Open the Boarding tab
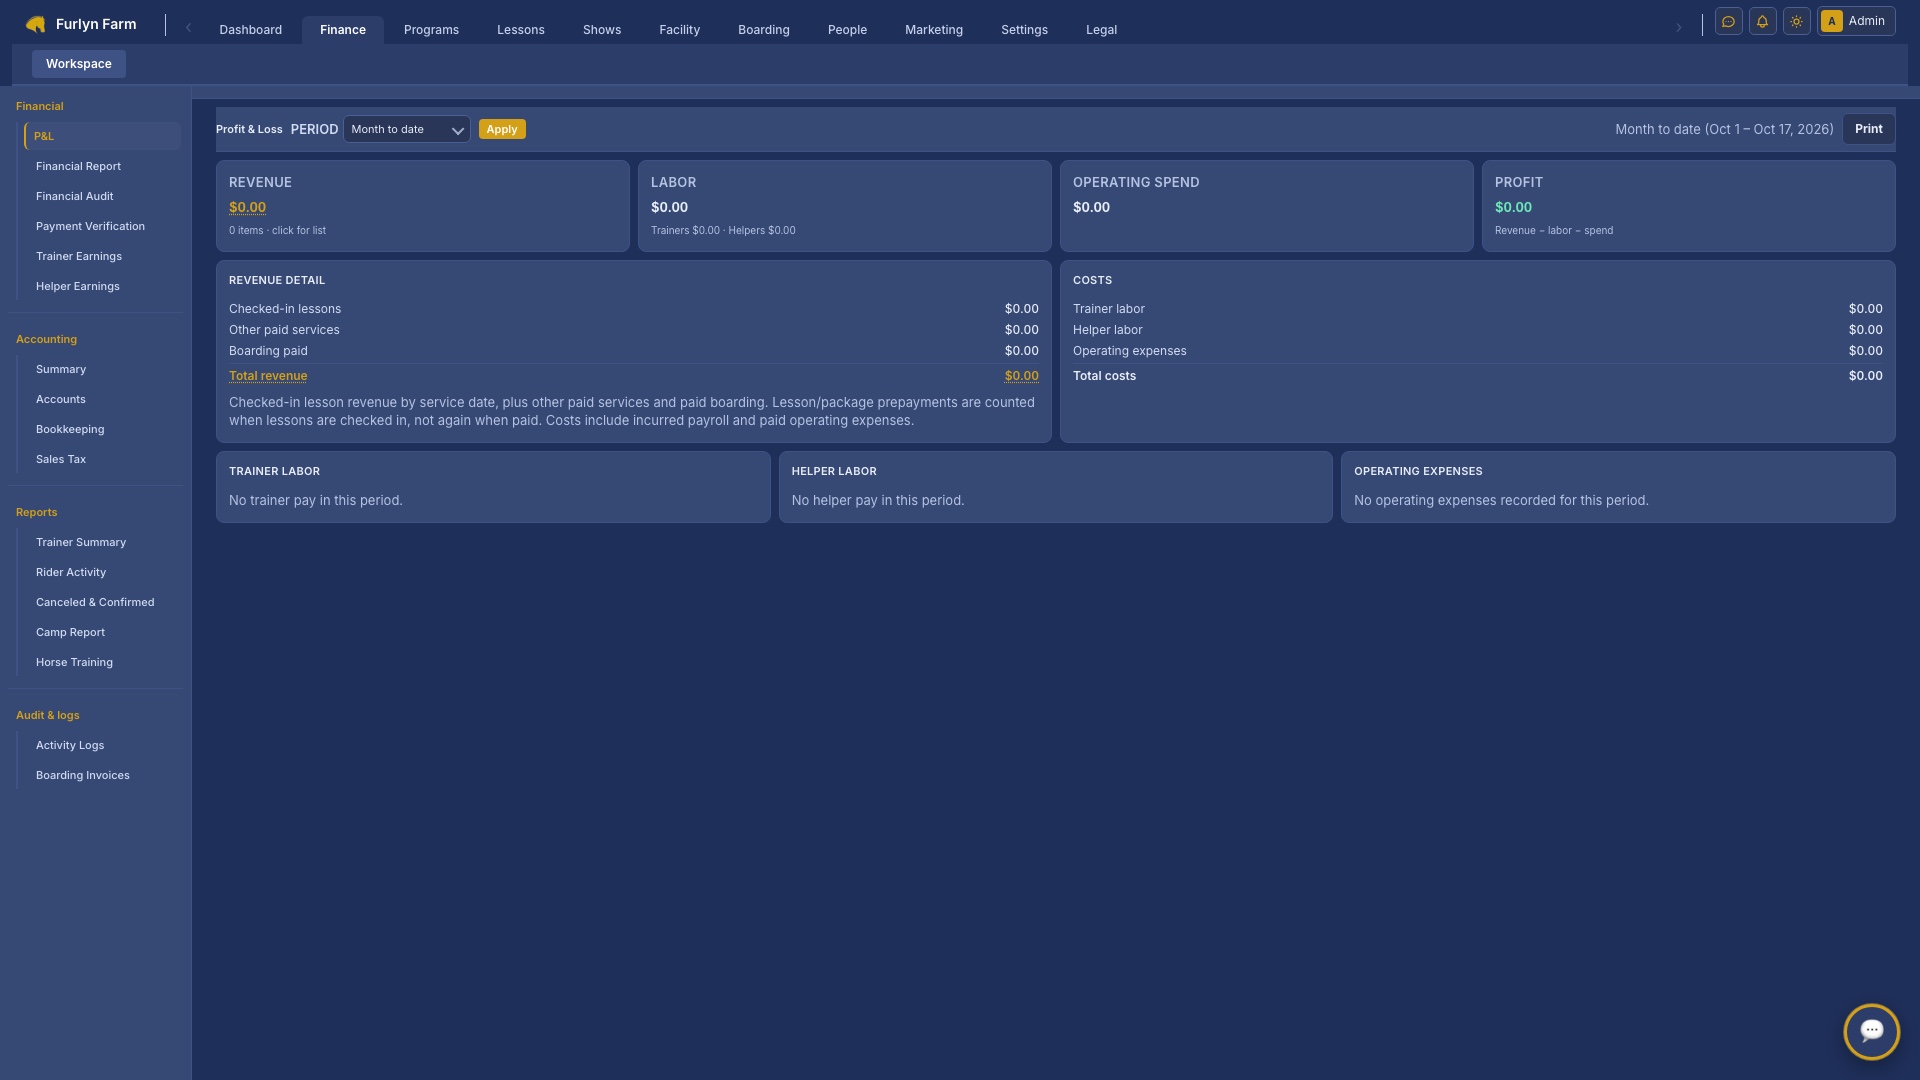Screen dimensions: 1920x1080 click(x=764, y=30)
